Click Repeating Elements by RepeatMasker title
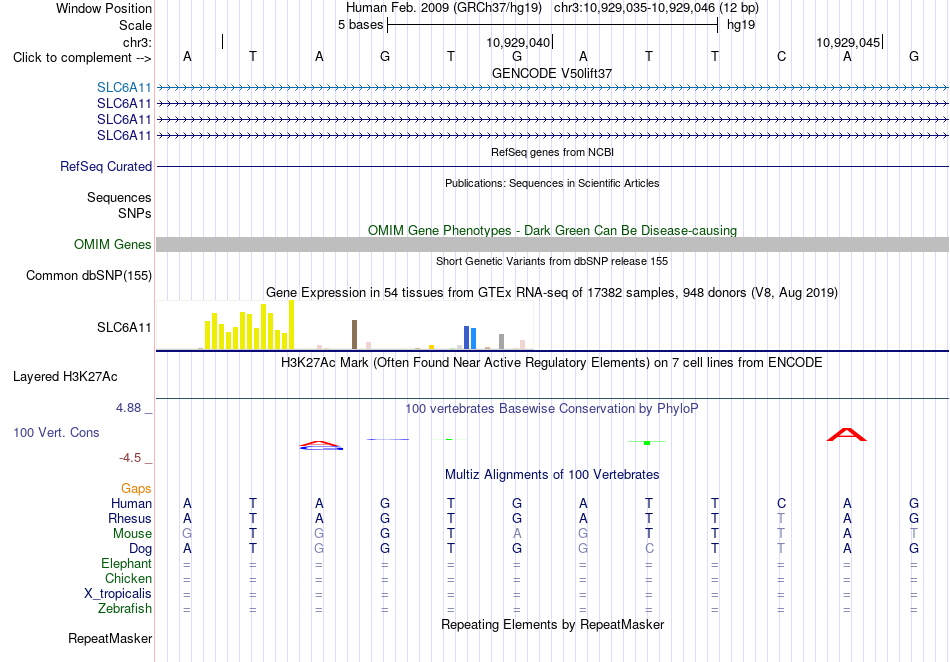The height and width of the screenshot is (662, 950). (553, 625)
